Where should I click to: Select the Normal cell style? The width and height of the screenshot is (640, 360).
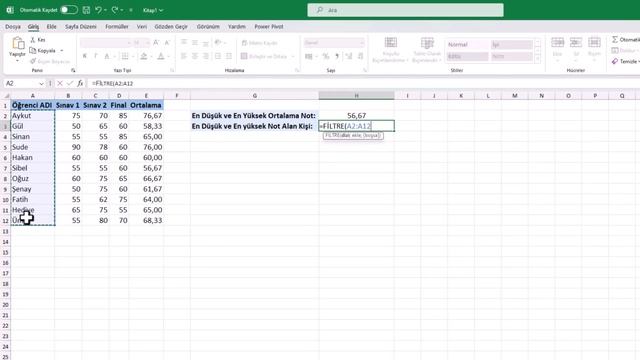[x=467, y=44]
